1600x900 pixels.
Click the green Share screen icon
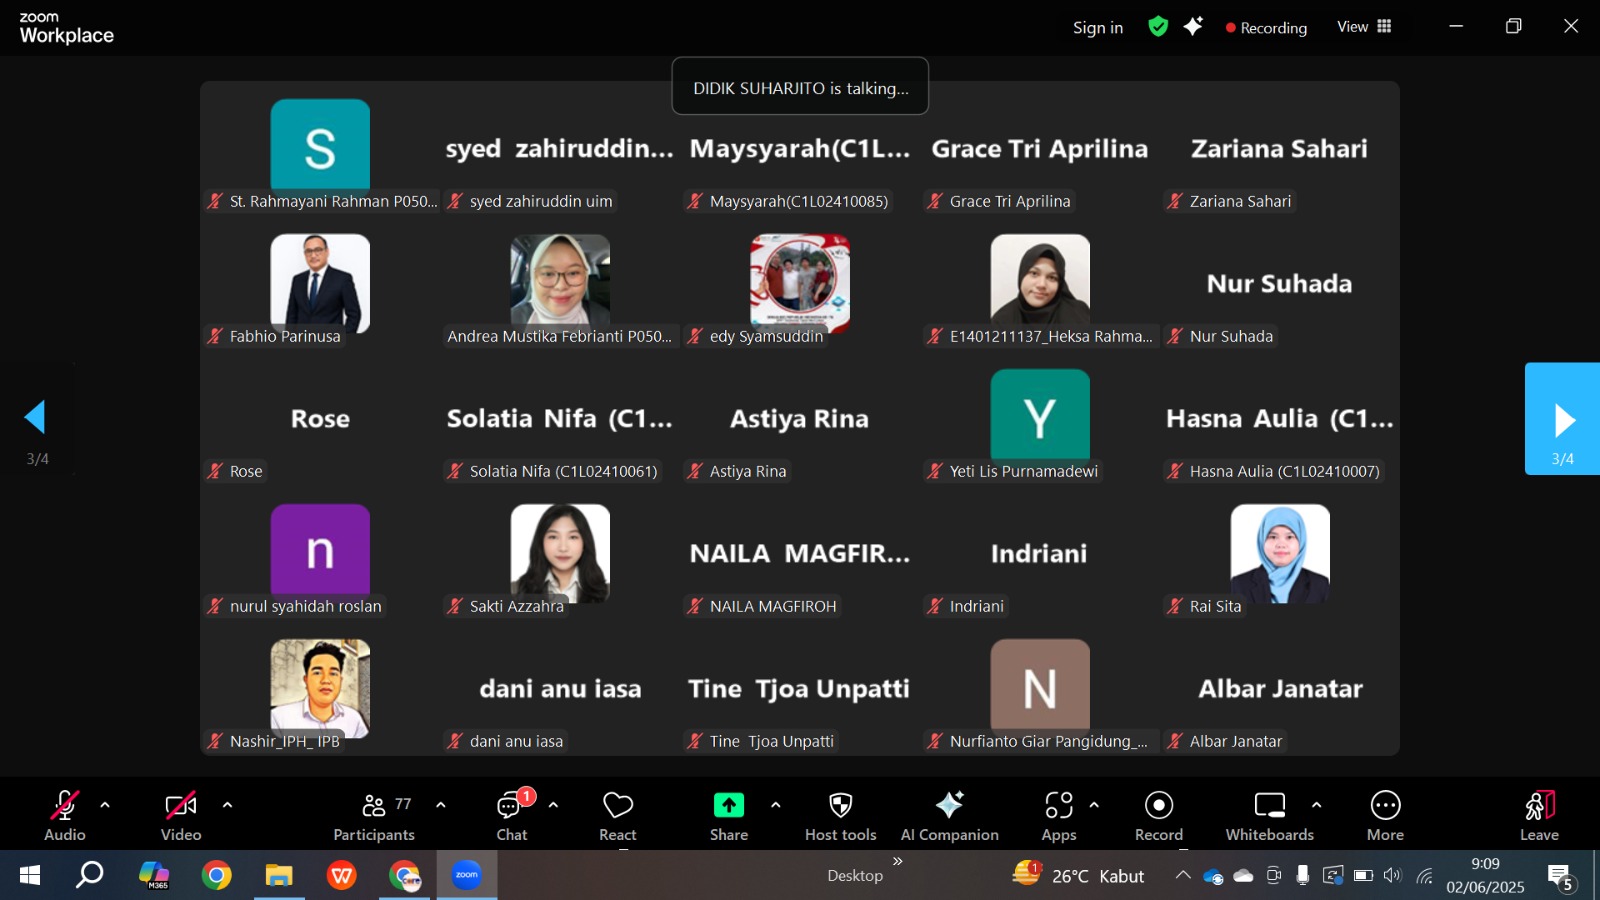click(728, 805)
